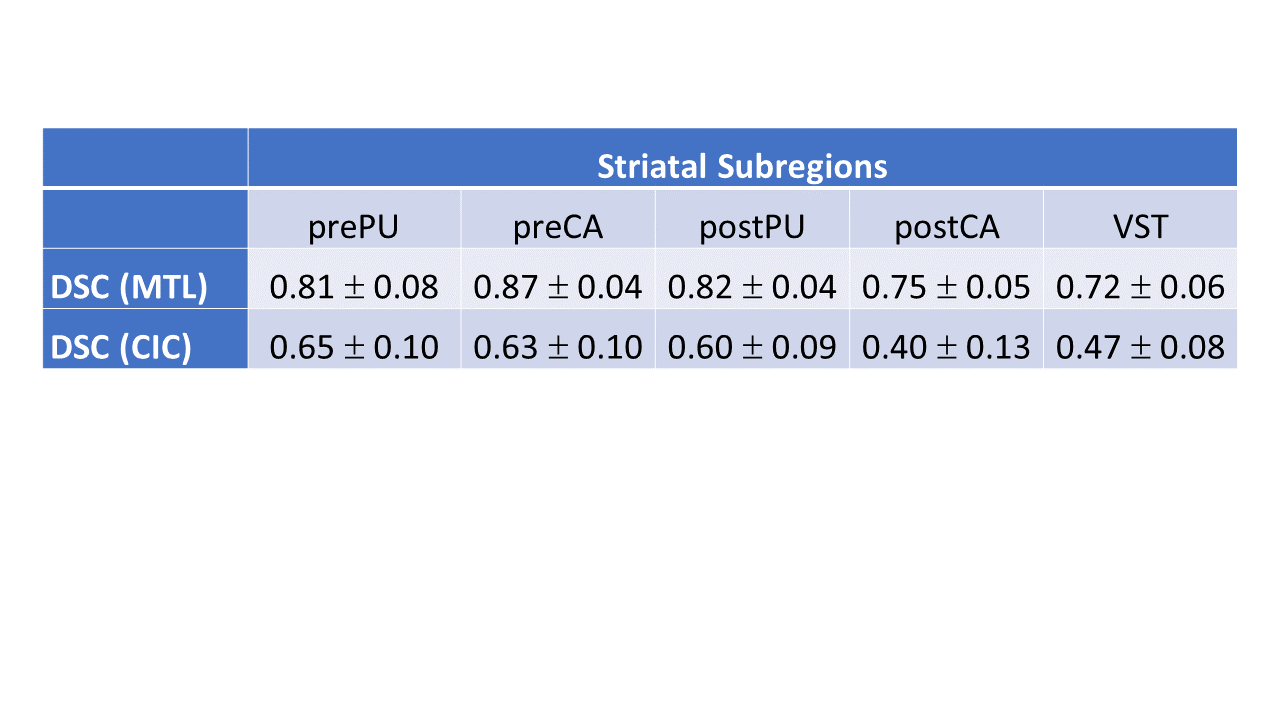Select the preCA column header
Screen dimensions: 1280x720
click(558, 227)
